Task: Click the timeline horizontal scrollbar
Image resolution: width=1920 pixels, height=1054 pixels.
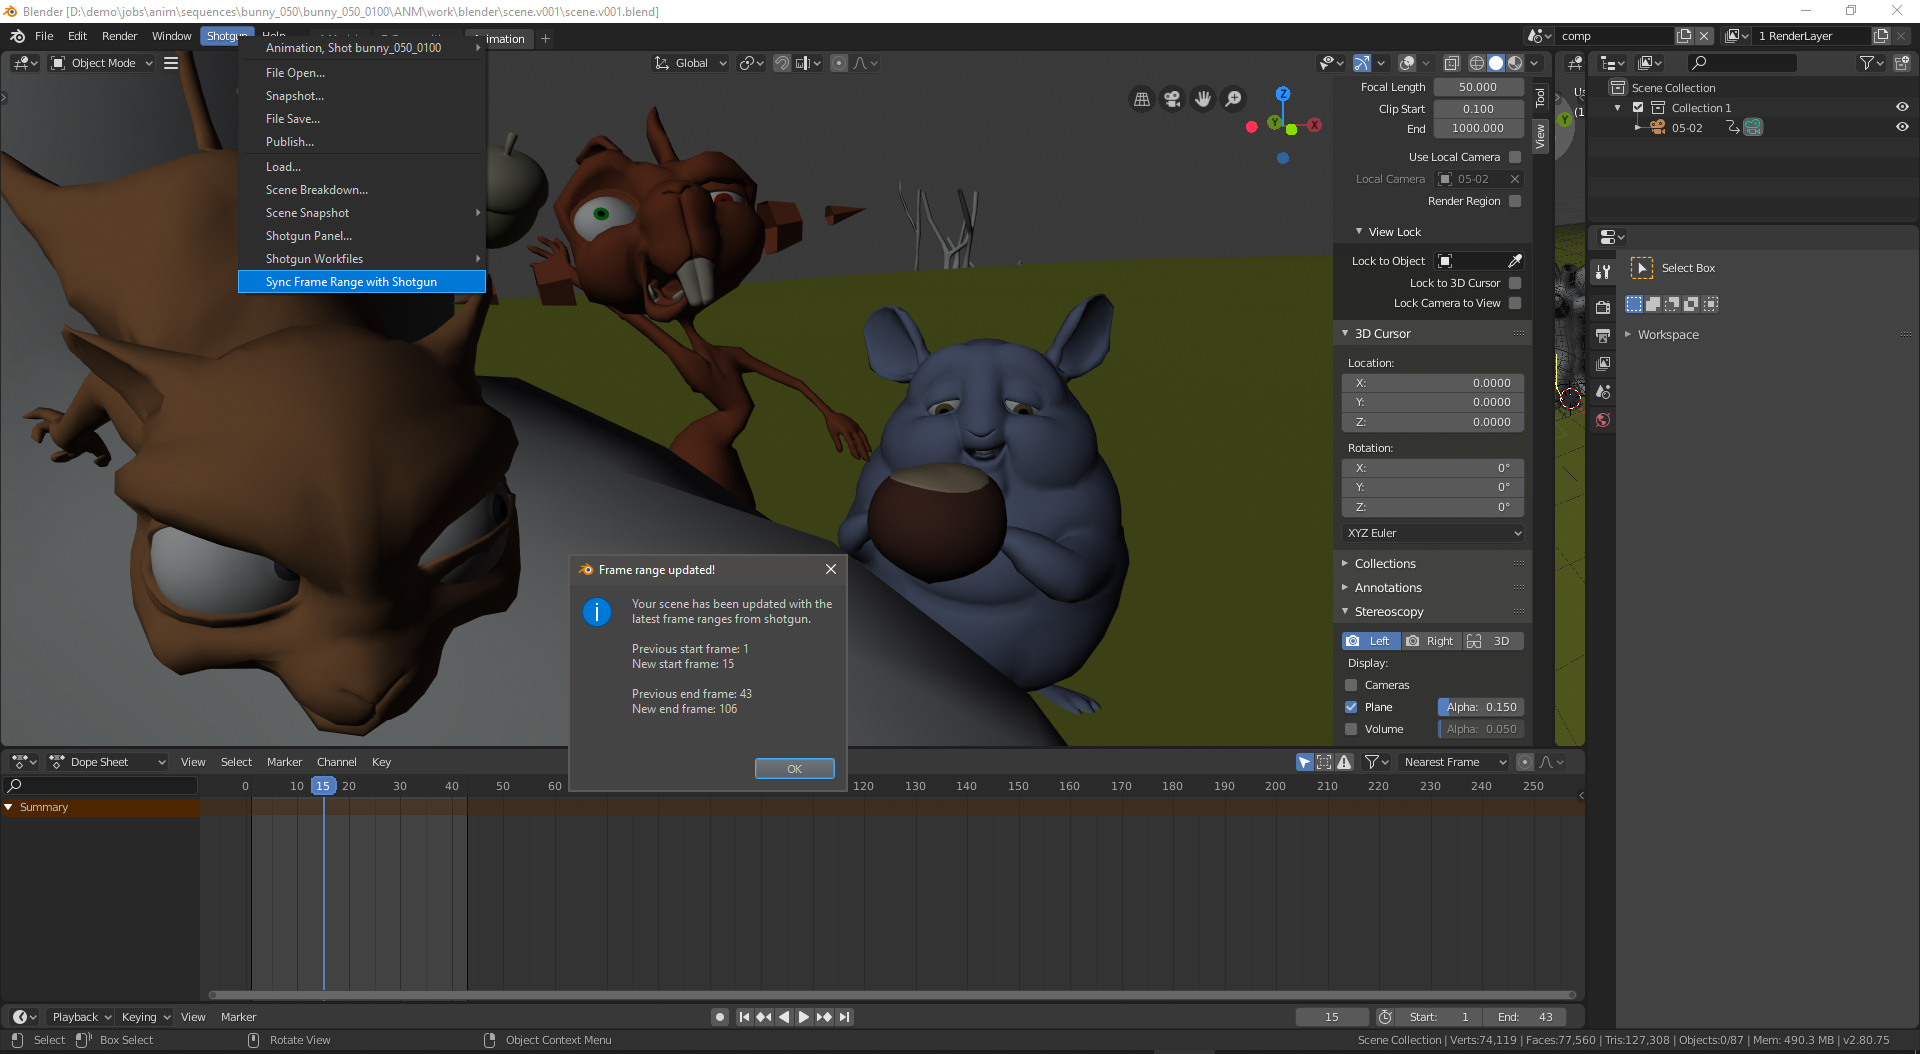Action: coord(892,995)
